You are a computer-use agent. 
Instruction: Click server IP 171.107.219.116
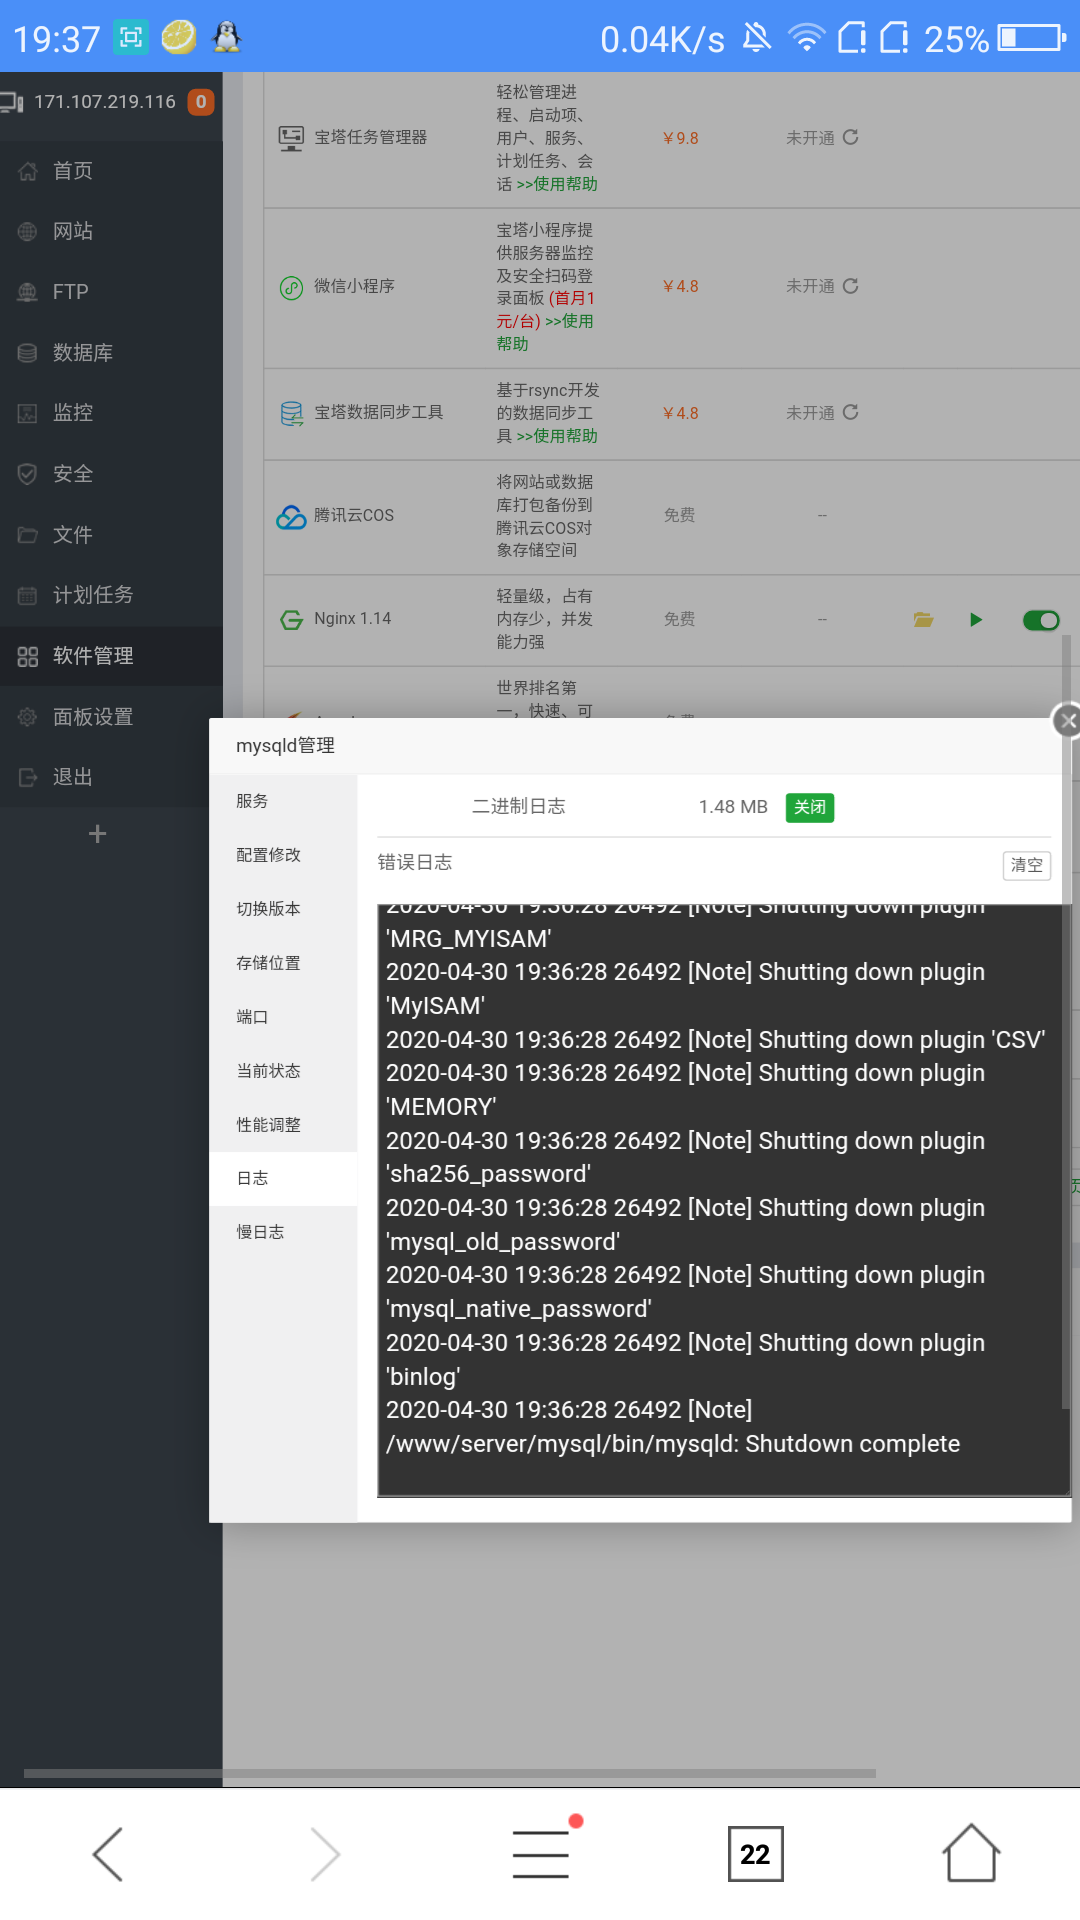[105, 102]
